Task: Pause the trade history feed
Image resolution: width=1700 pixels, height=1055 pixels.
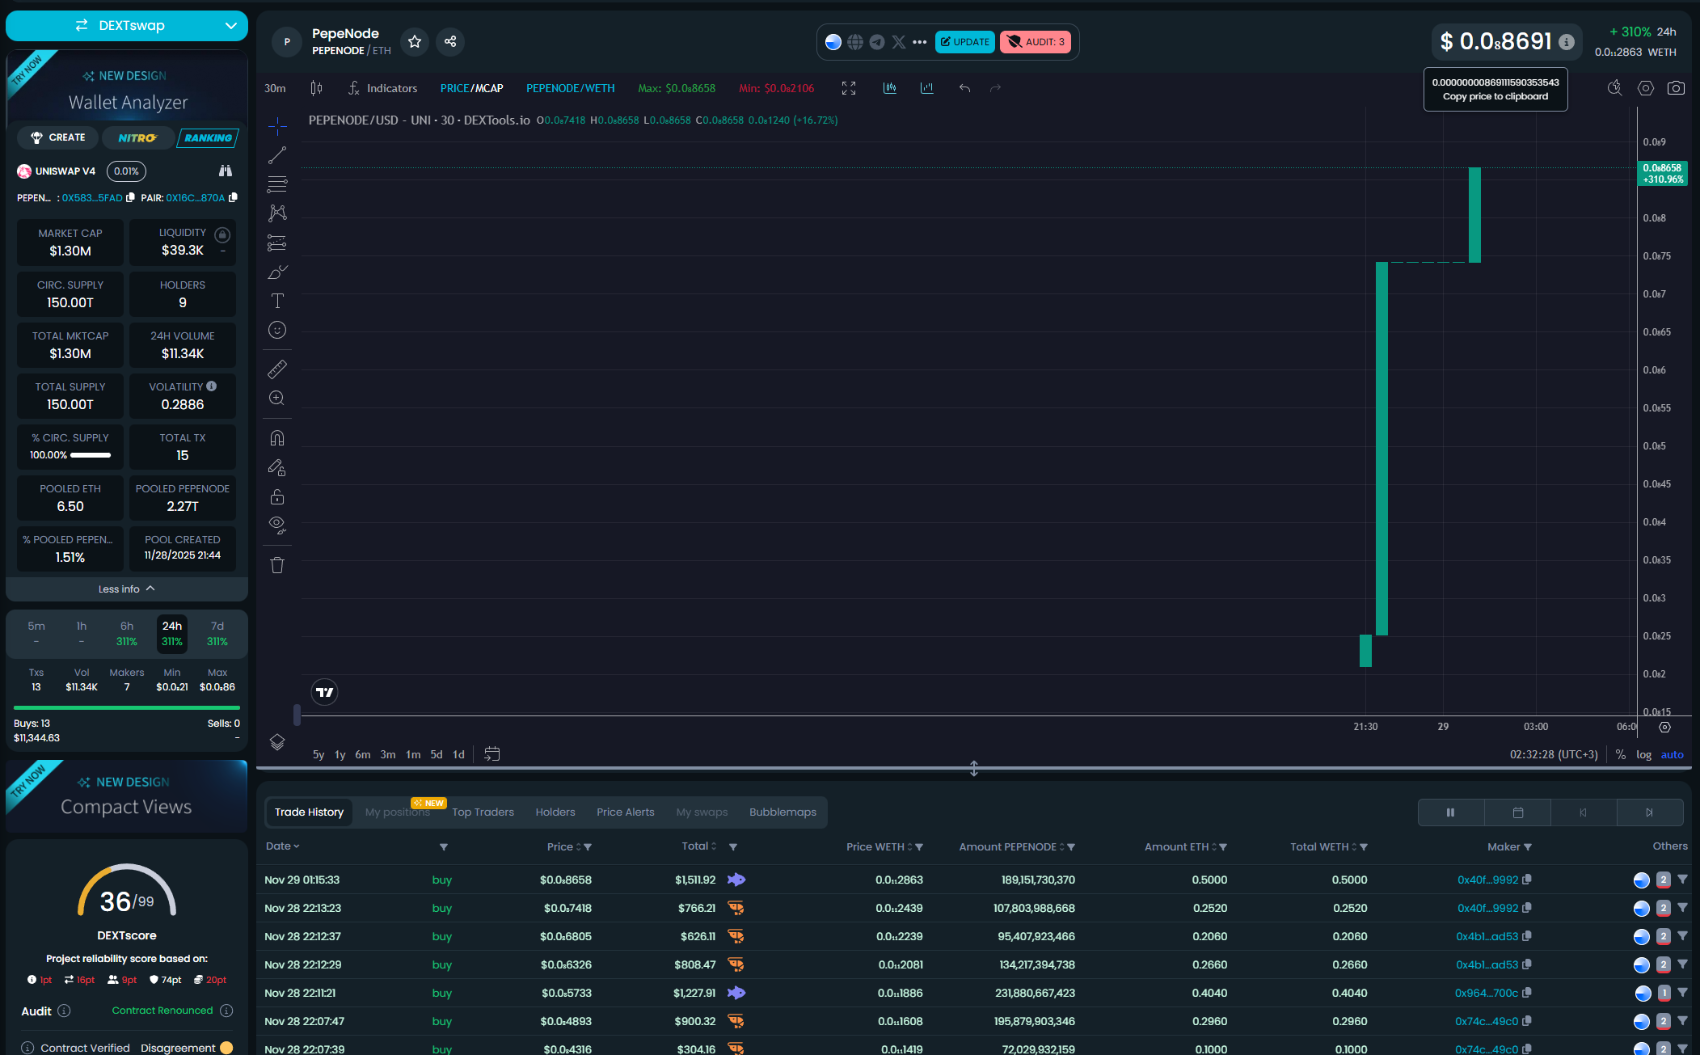Action: click(1450, 813)
